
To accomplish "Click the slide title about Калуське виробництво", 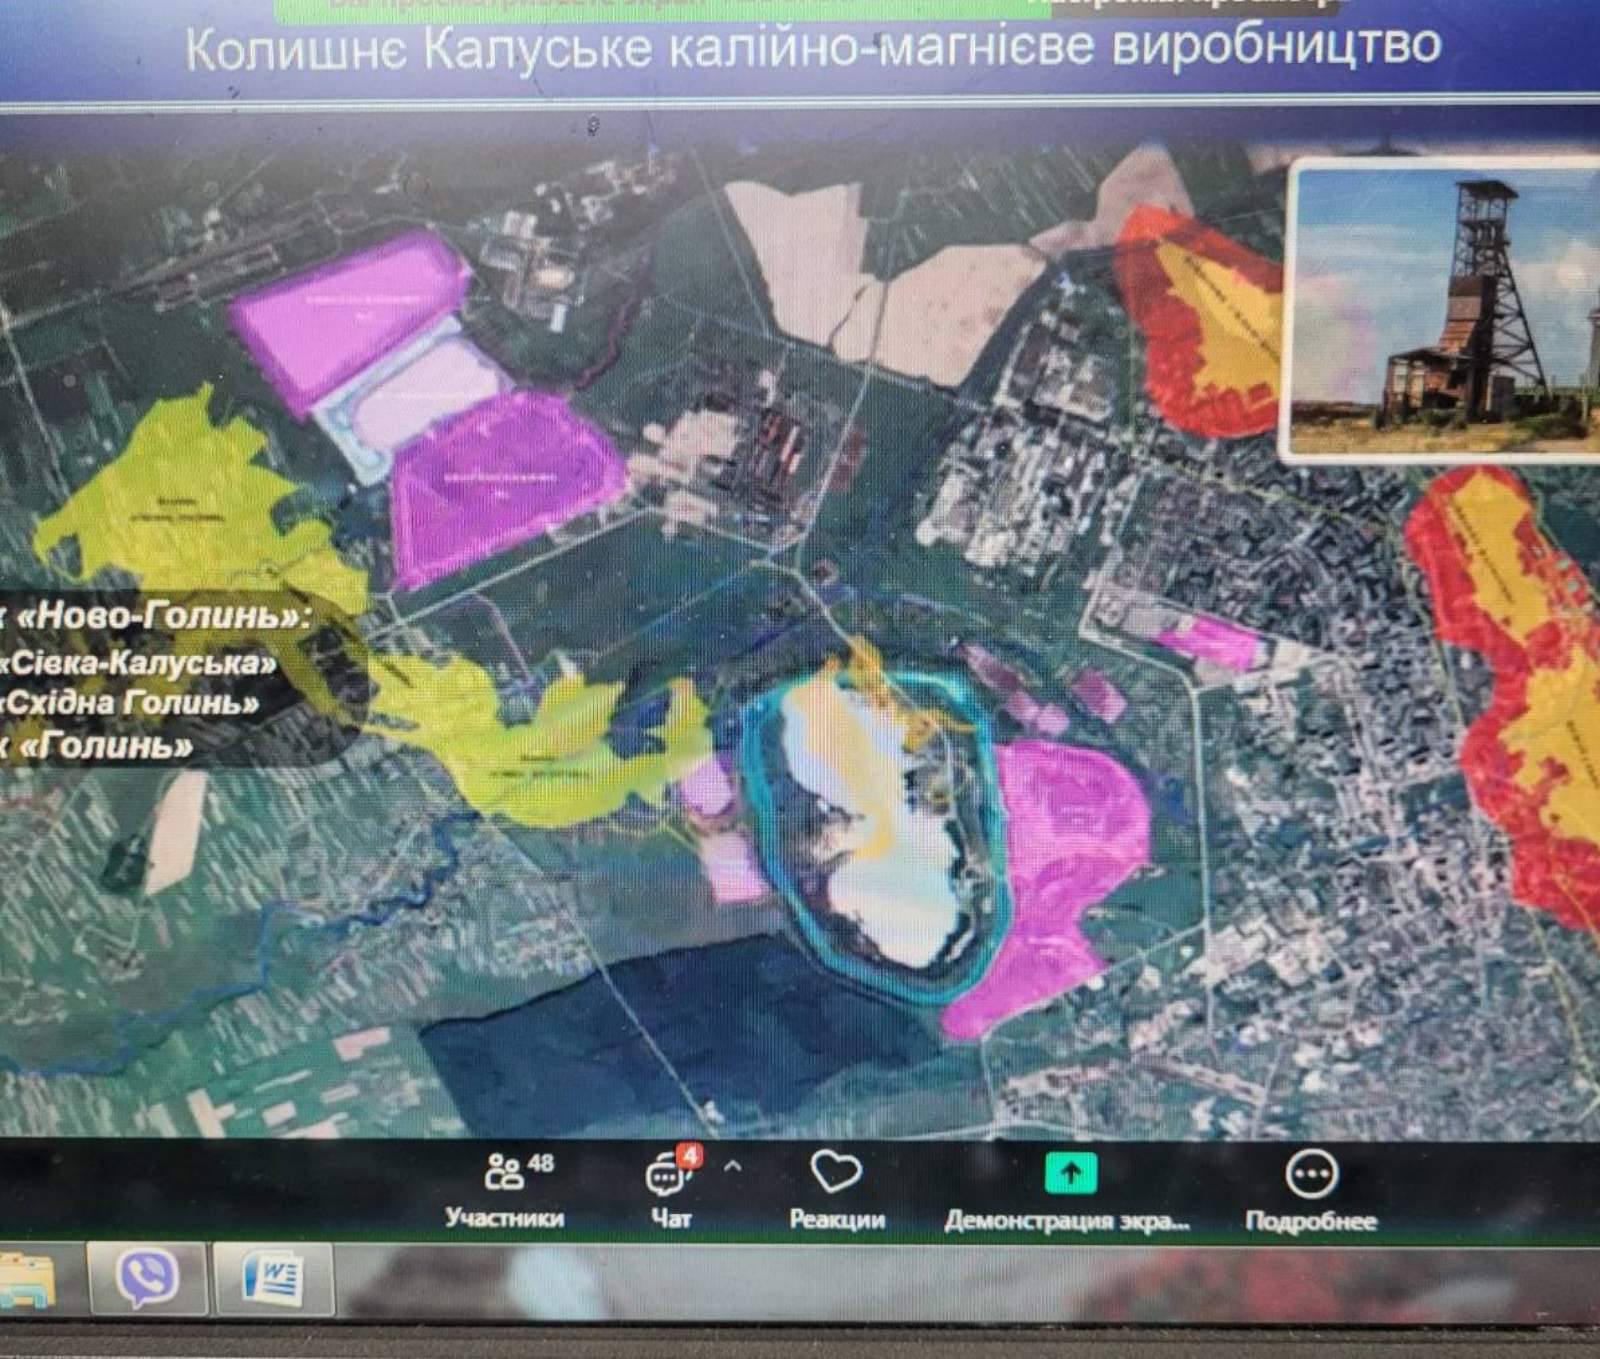I will [x=812, y=47].
